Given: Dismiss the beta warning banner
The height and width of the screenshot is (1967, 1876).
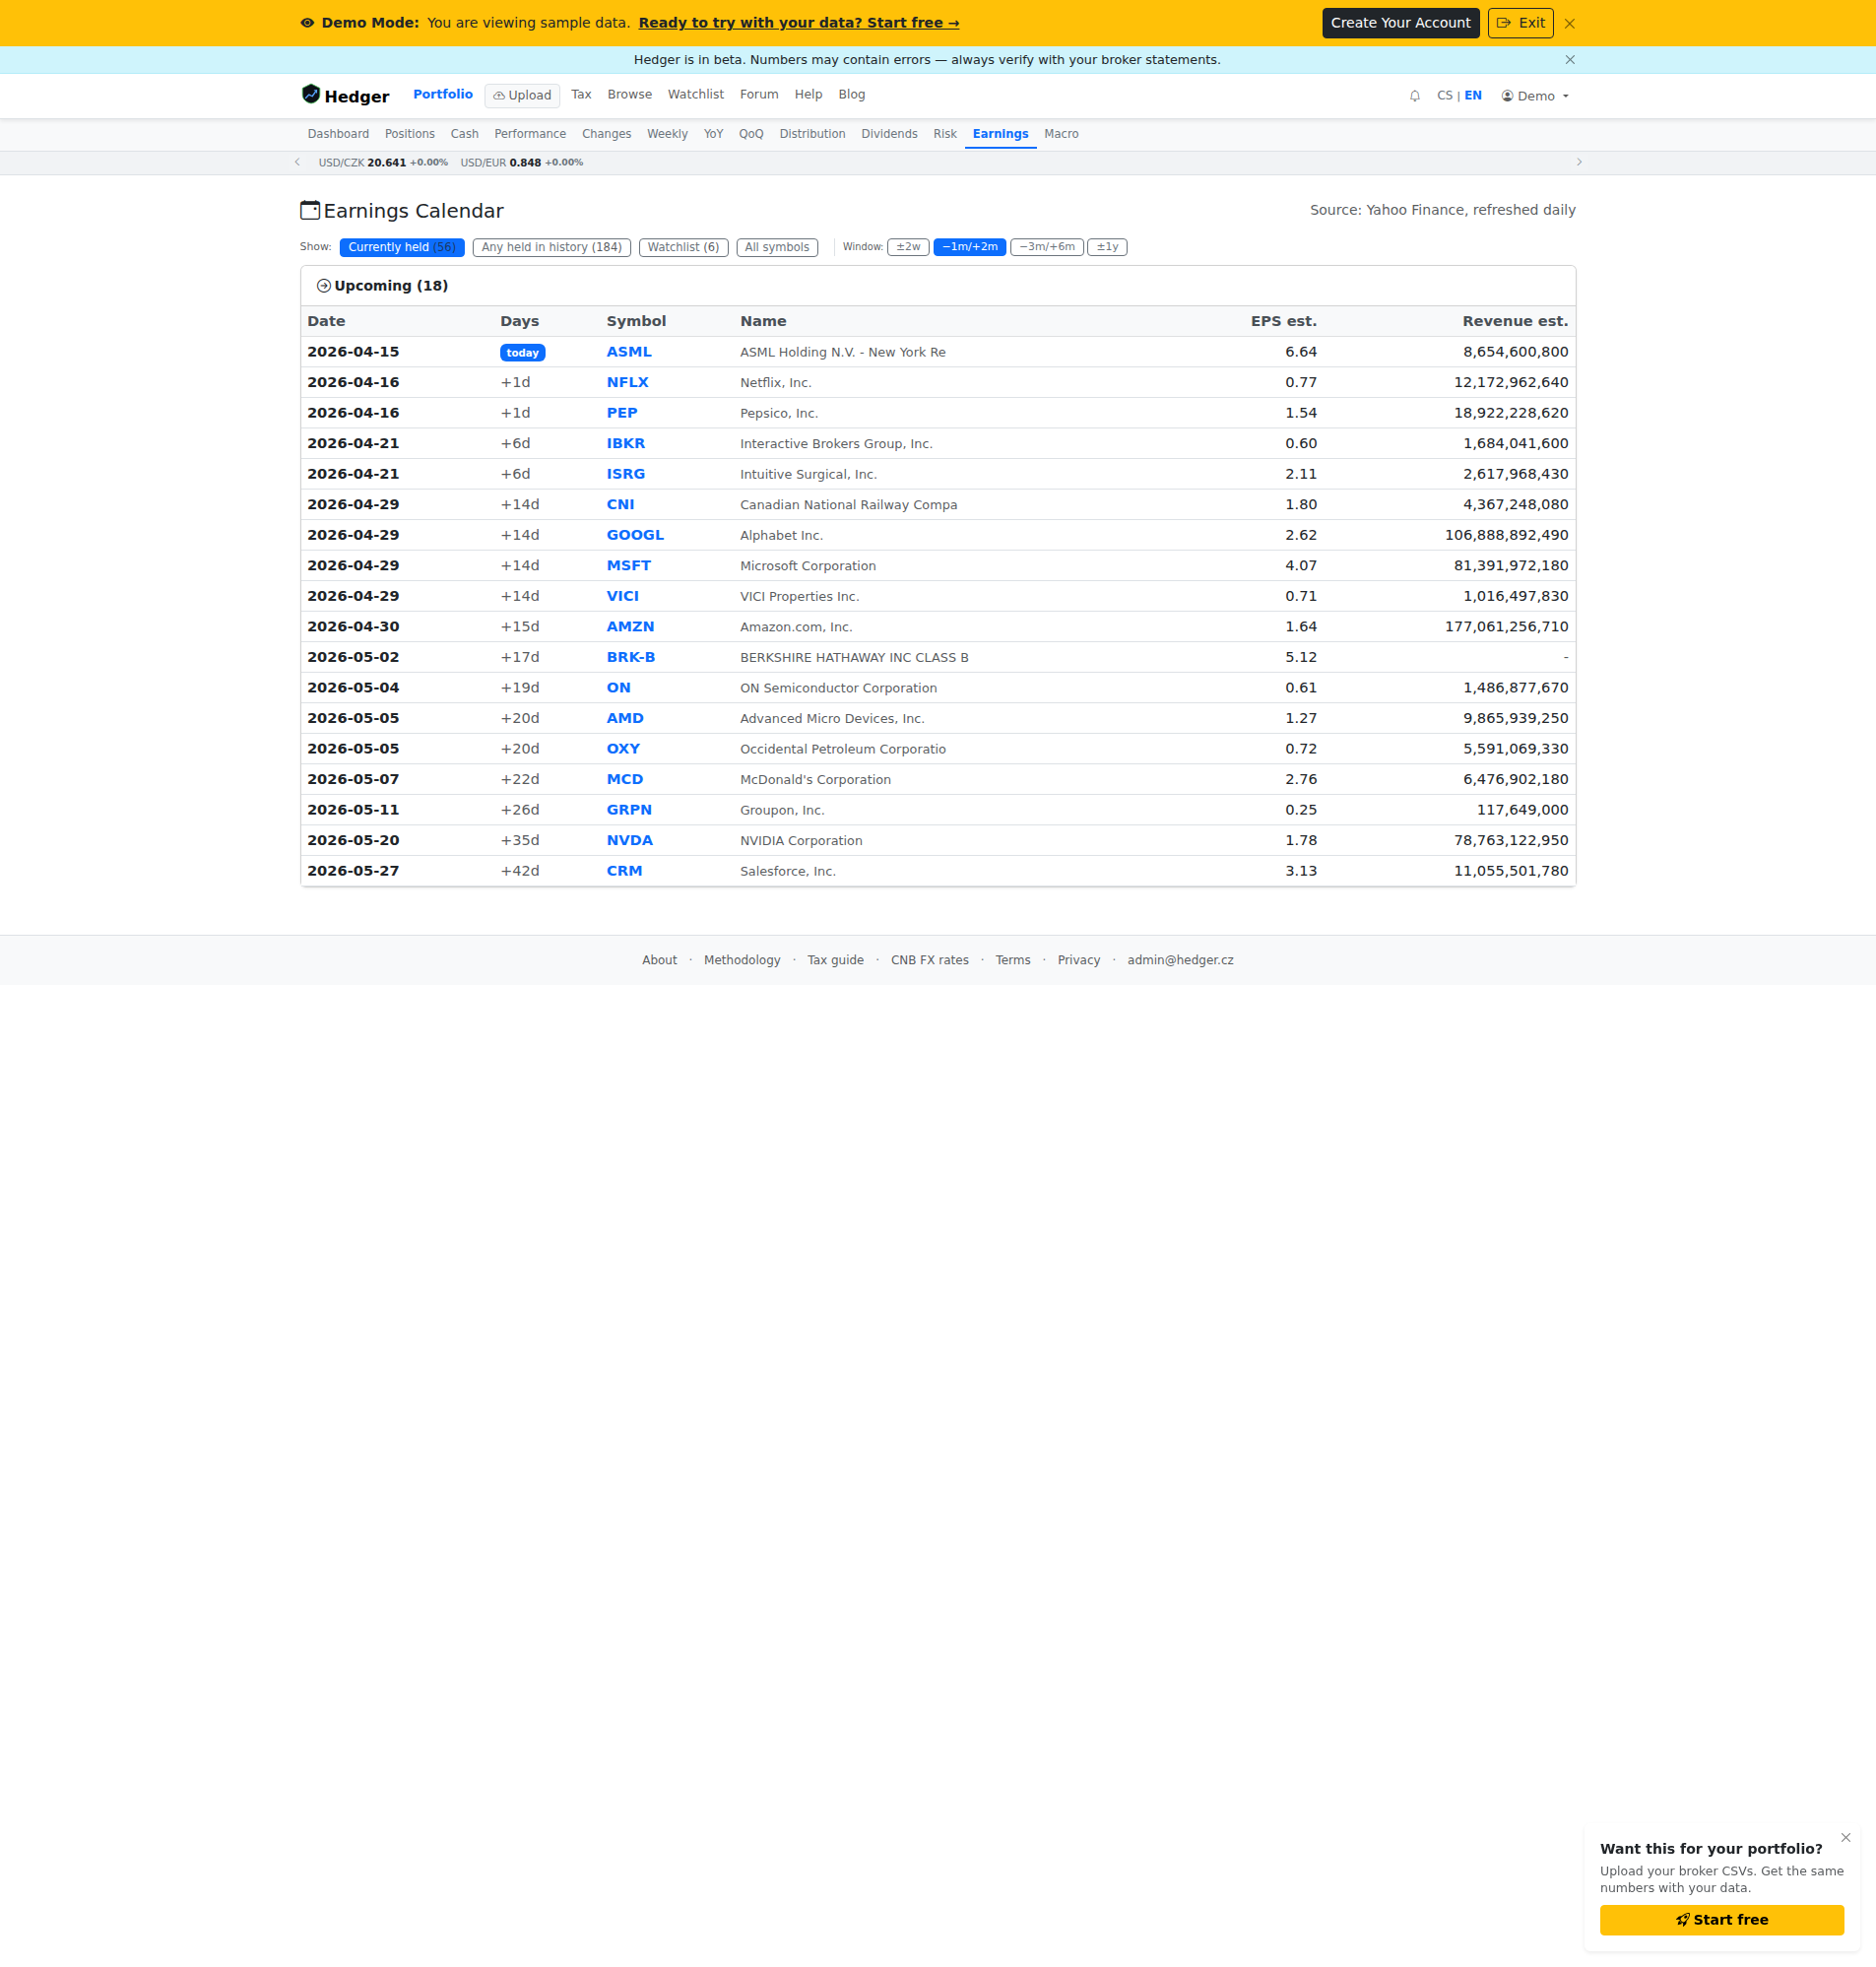Looking at the screenshot, I should 1570,60.
